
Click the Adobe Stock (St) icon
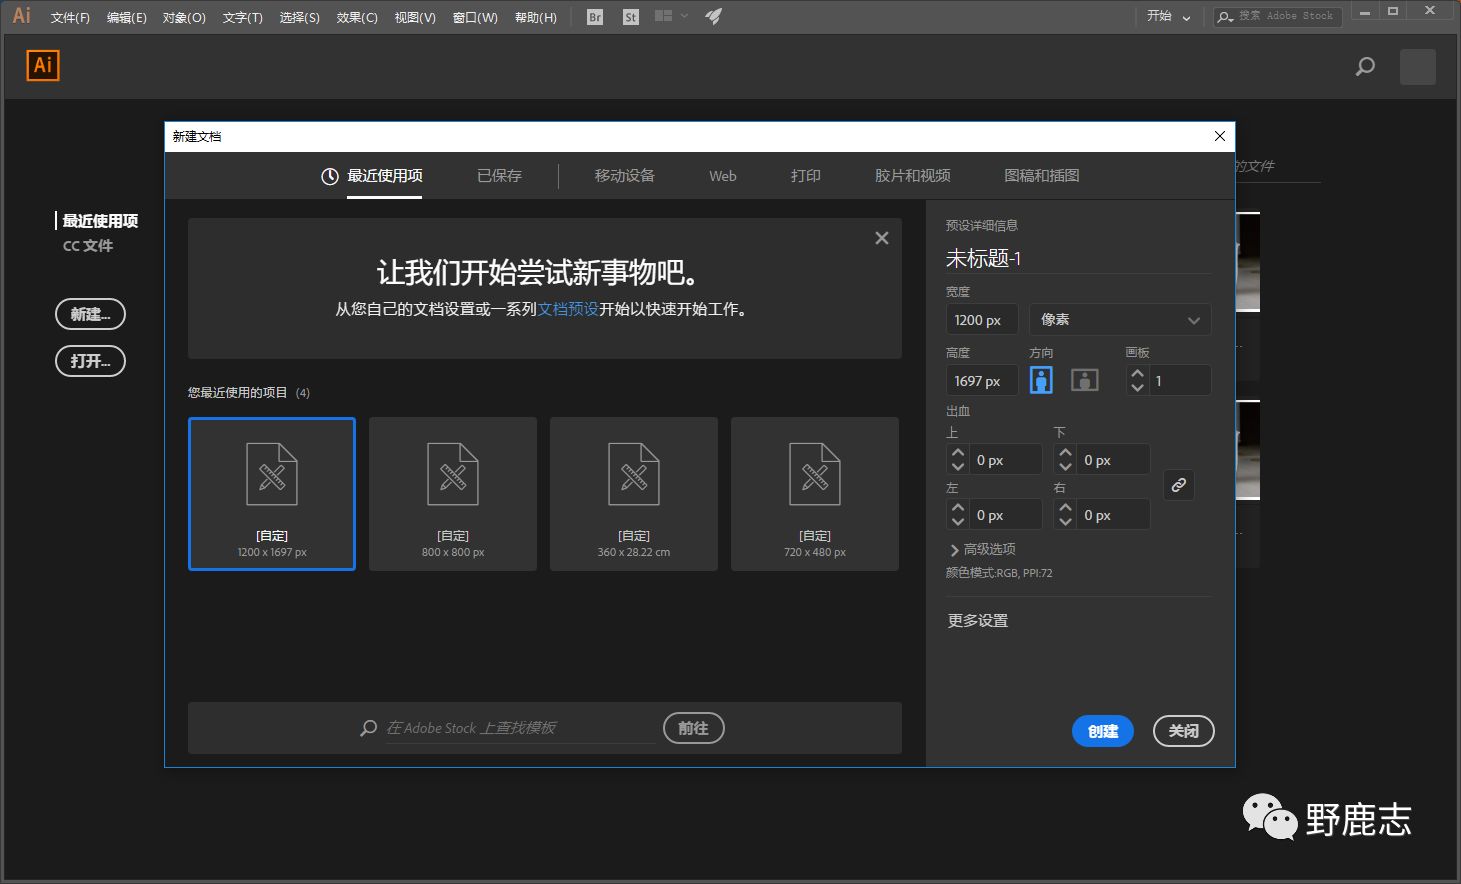pos(630,17)
